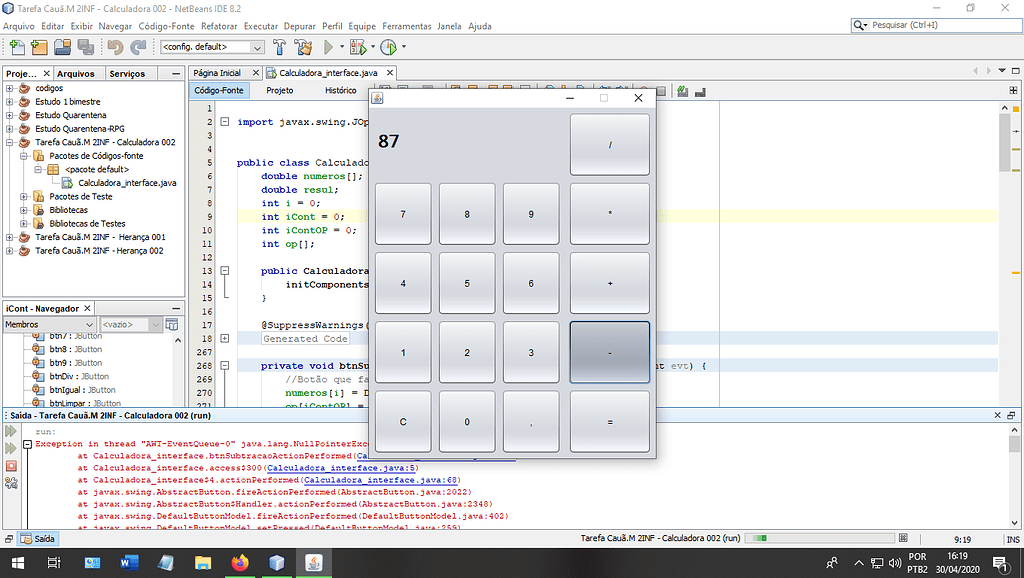The width and height of the screenshot is (1024, 578).
Task: Click the Build Project hammer icon
Action: [x=279, y=47]
